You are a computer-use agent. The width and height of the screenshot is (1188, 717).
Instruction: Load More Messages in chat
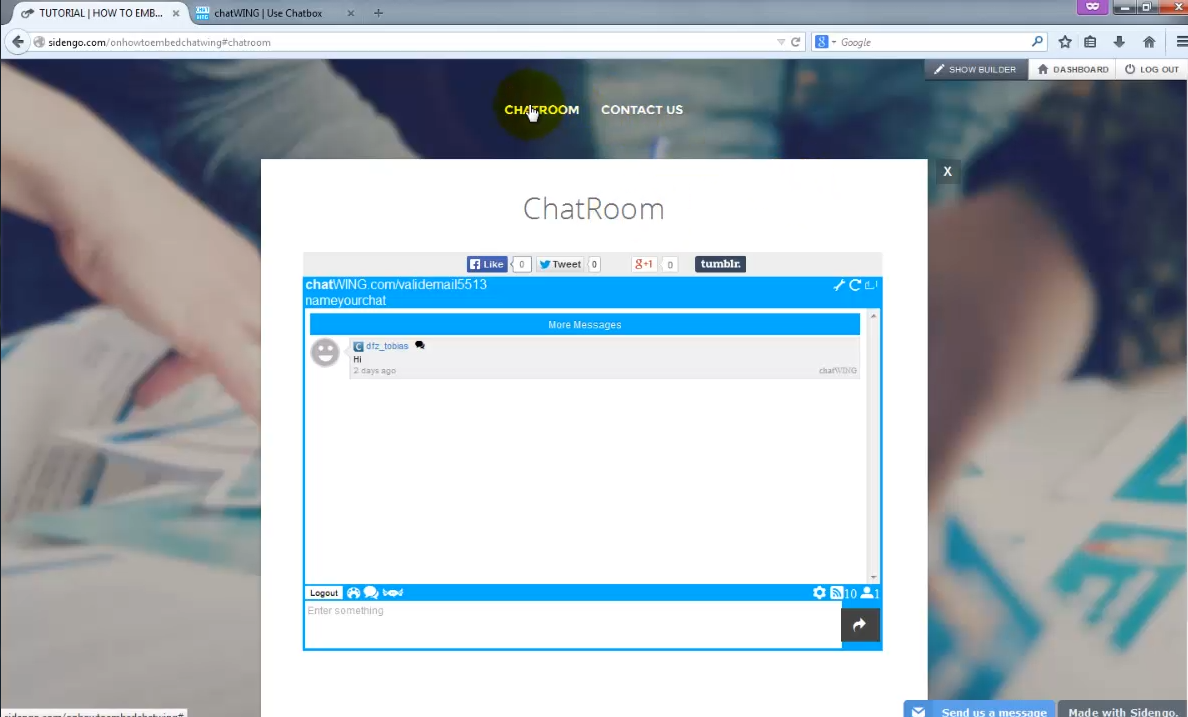[585, 324]
